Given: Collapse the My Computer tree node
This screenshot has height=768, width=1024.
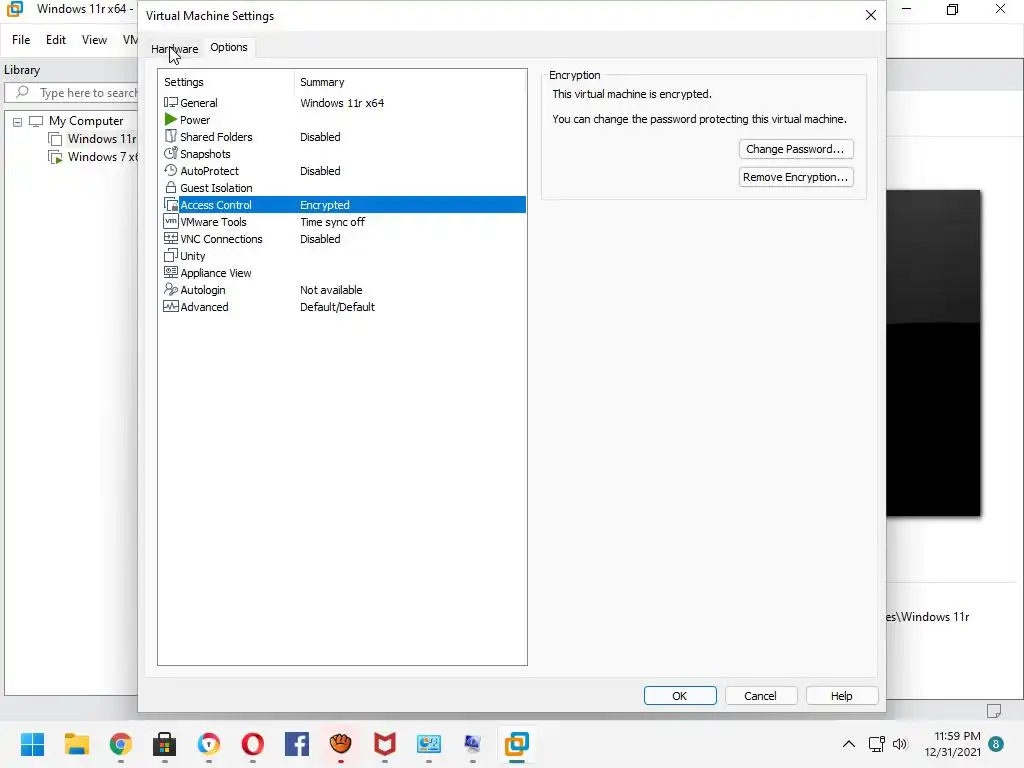Looking at the screenshot, I should pyautogui.click(x=18, y=122).
